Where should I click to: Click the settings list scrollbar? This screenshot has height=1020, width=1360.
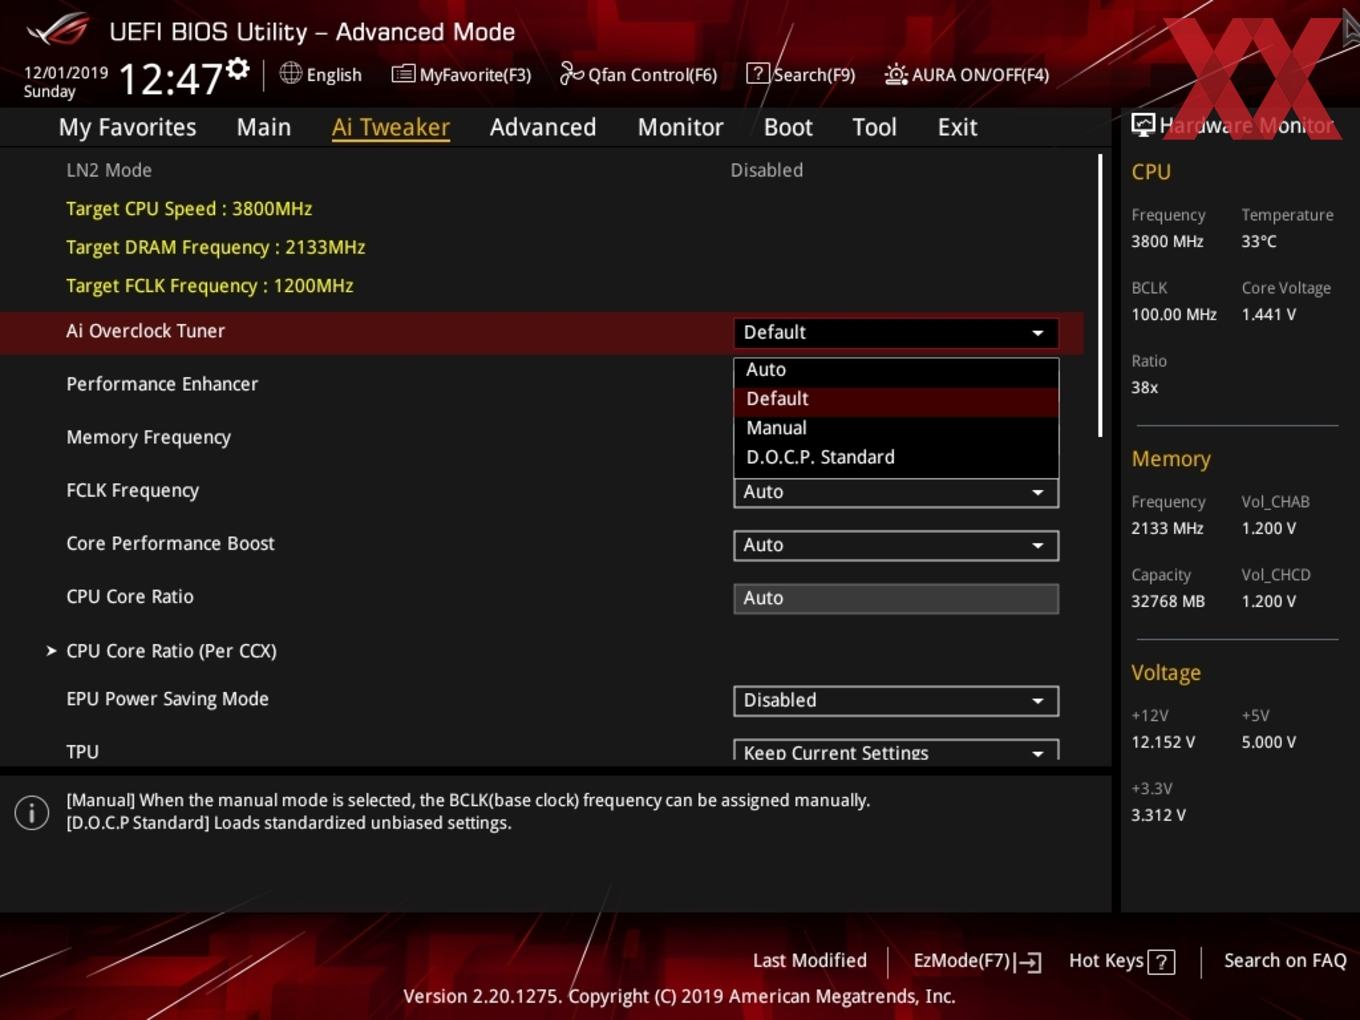[1100, 295]
